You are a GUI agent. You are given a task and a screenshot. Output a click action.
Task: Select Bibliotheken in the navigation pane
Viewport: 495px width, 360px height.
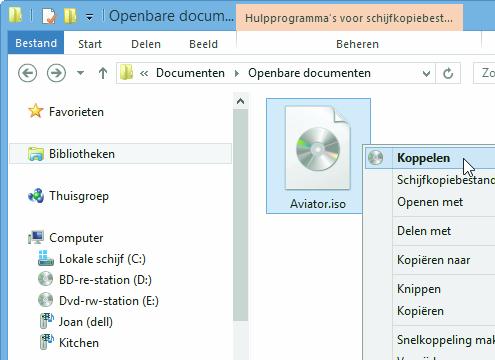click(x=120, y=154)
